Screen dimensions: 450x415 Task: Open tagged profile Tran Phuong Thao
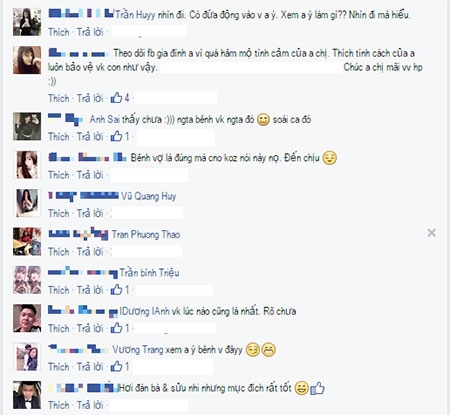coord(146,234)
